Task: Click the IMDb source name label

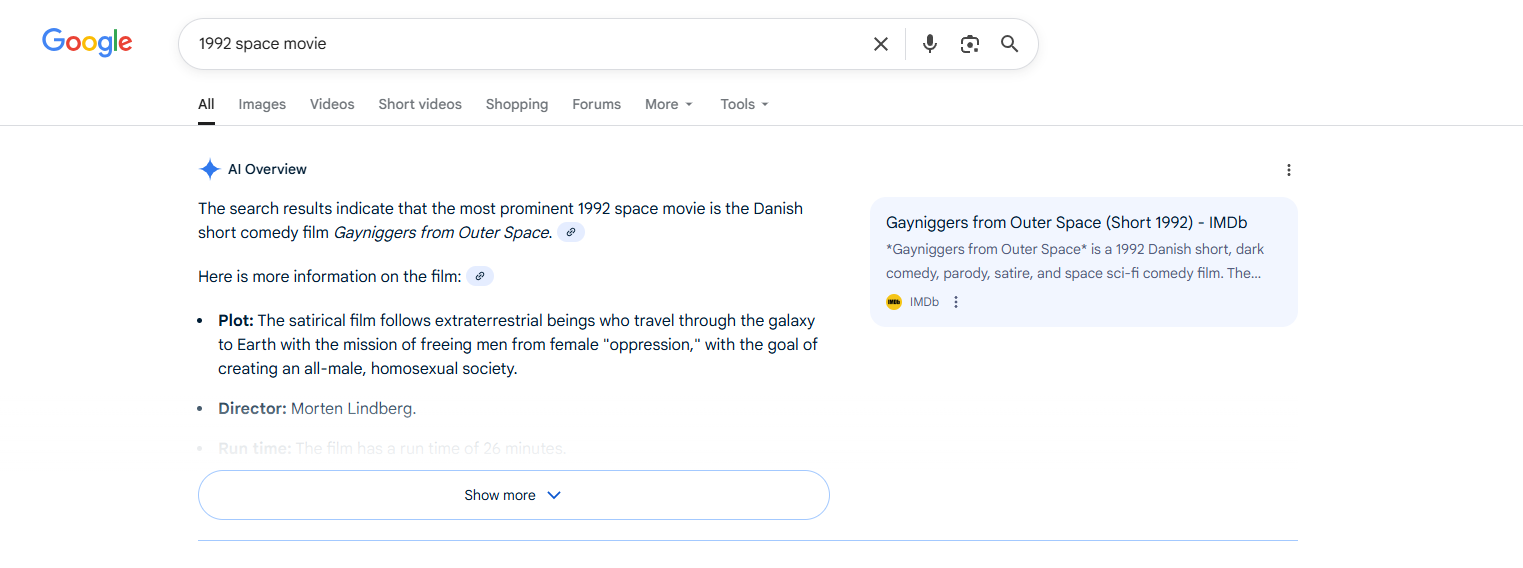Action: coord(924,302)
